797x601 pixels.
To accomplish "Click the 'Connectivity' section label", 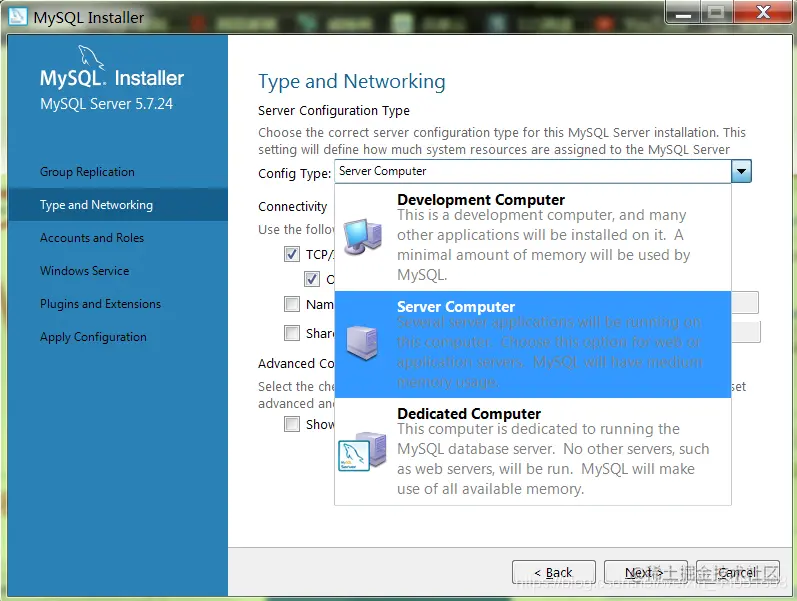I will (293, 206).
